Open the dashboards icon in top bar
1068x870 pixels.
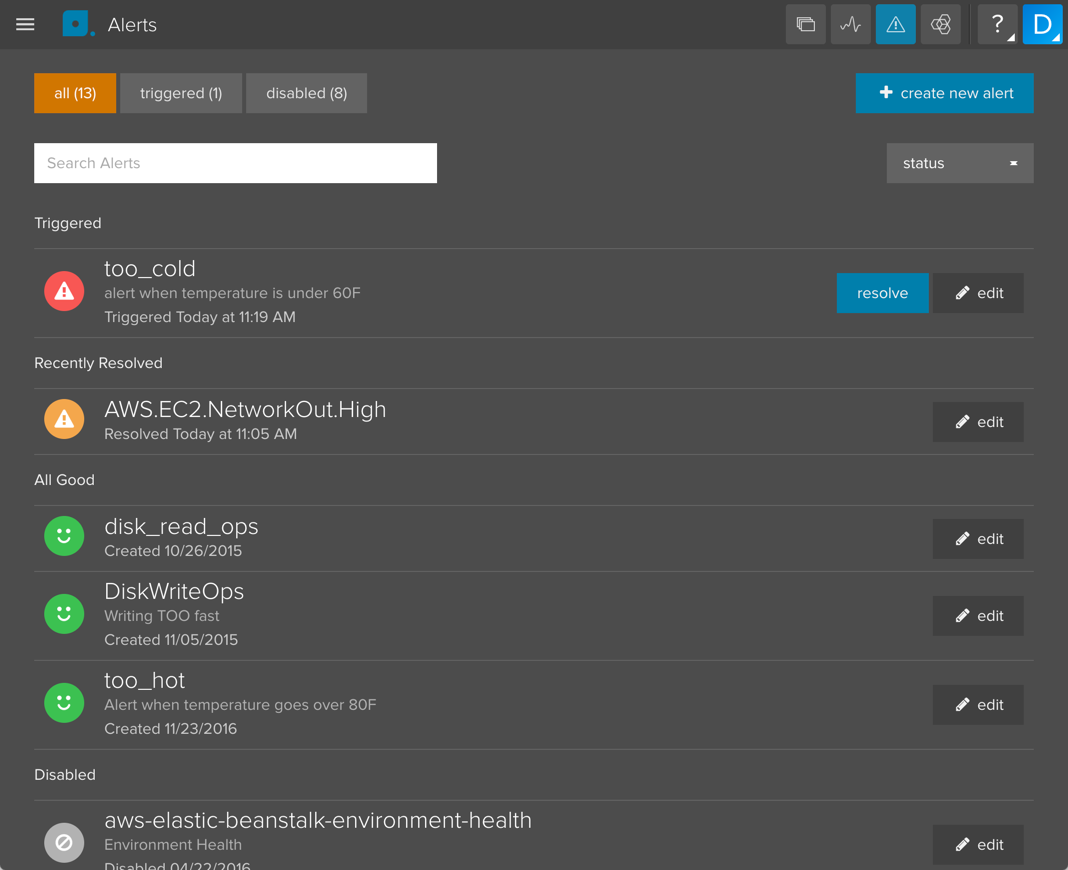click(805, 25)
